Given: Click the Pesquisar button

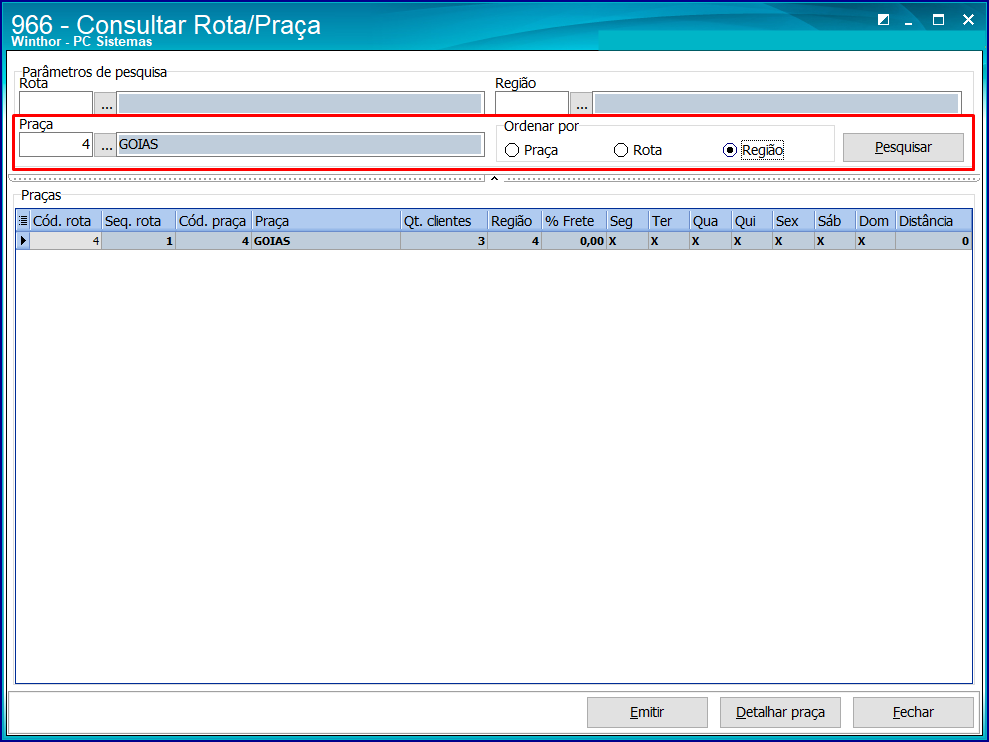Looking at the screenshot, I should 903,147.
